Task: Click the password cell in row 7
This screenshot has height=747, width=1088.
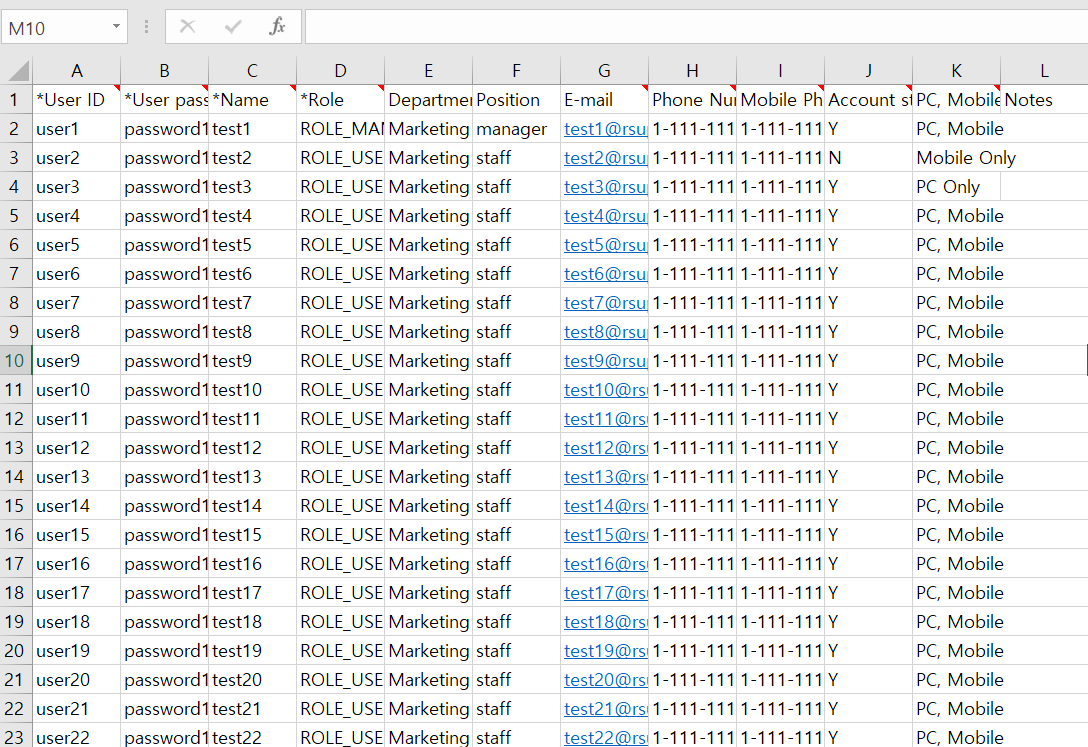Action: pos(164,274)
